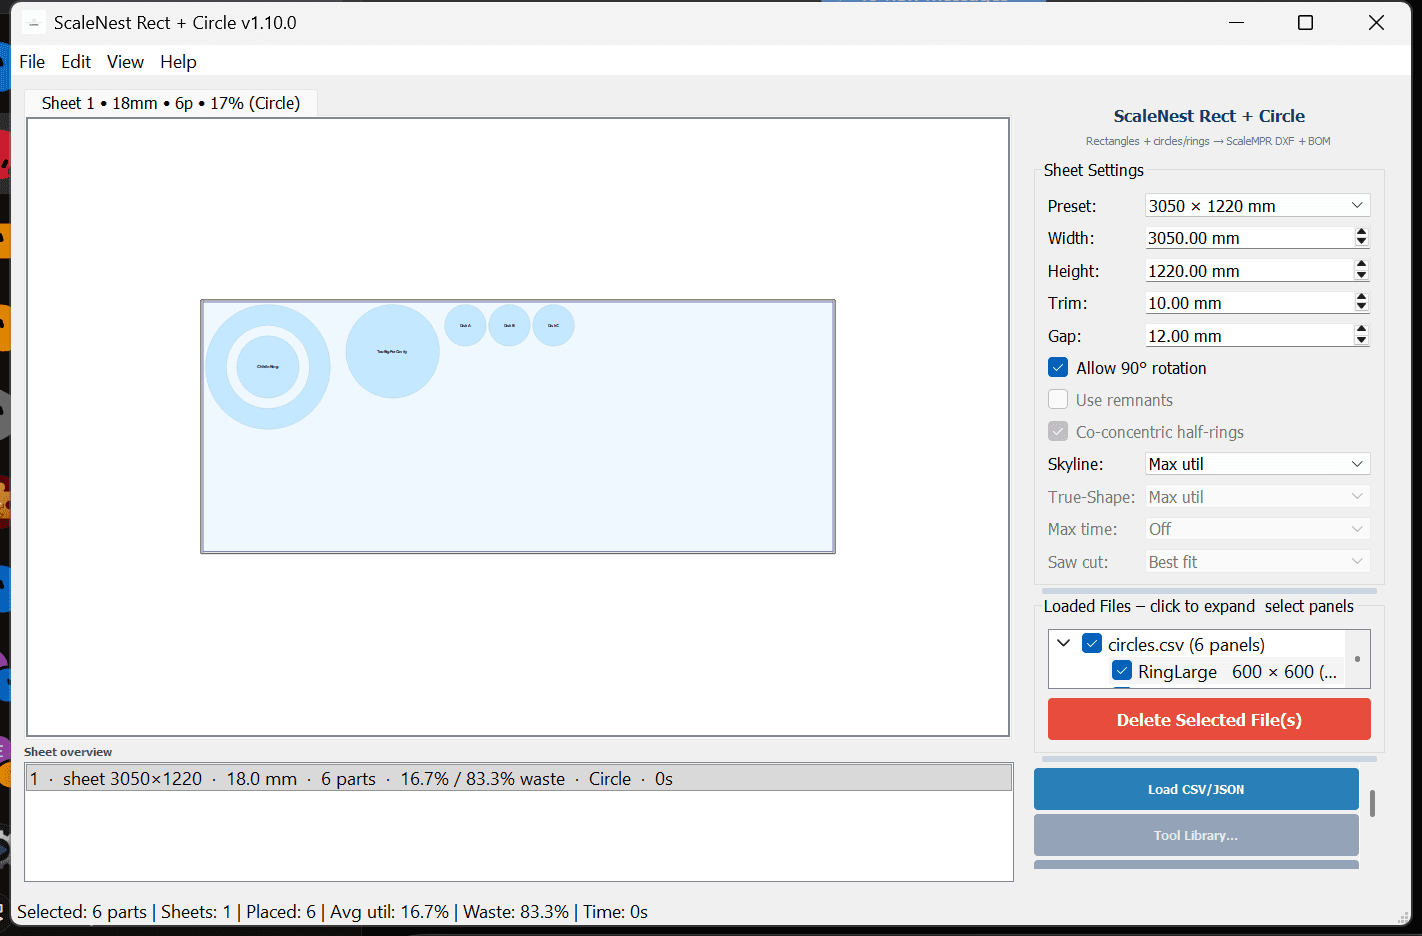This screenshot has height=936, width=1422.
Task: Open the Help menu
Action: [178, 62]
